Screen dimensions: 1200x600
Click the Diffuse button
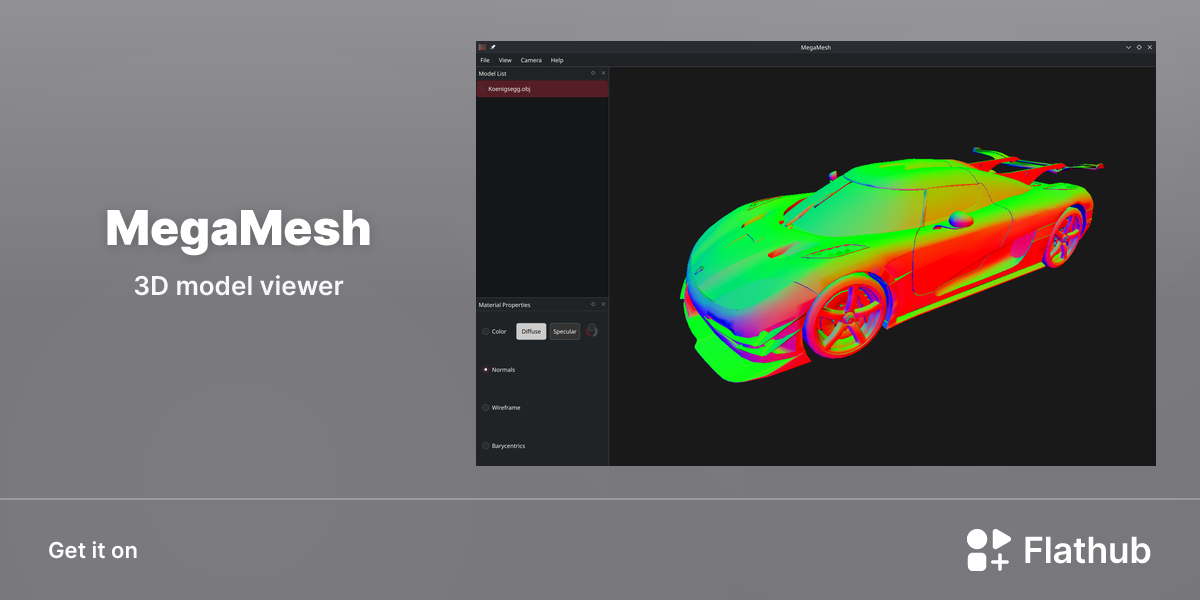(x=531, y=331)
